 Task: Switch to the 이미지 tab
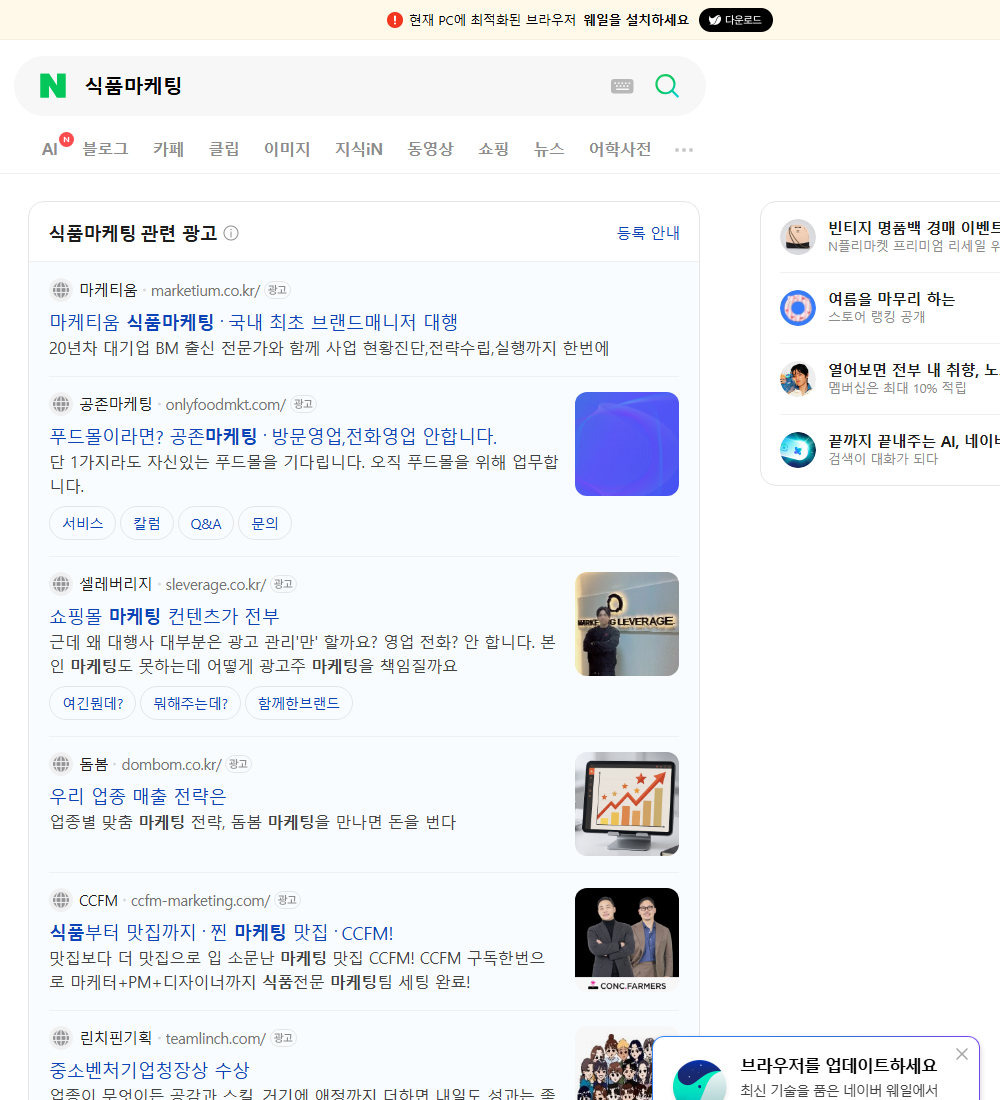(x=287, y=149)
